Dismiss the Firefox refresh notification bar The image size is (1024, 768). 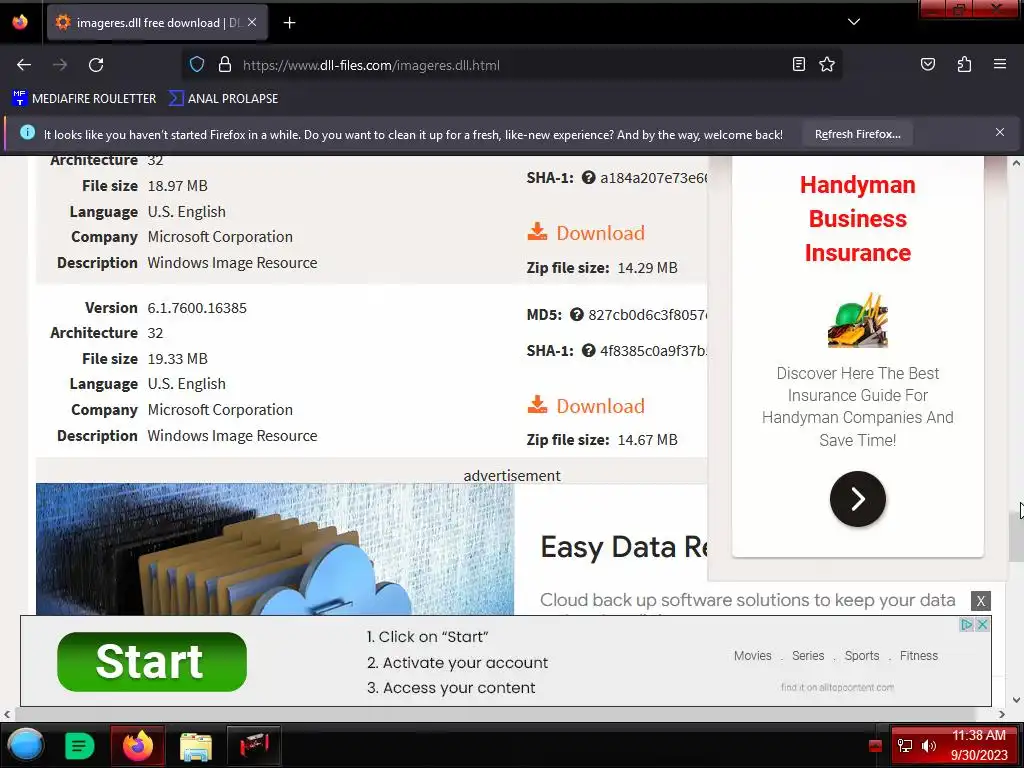1000,133
